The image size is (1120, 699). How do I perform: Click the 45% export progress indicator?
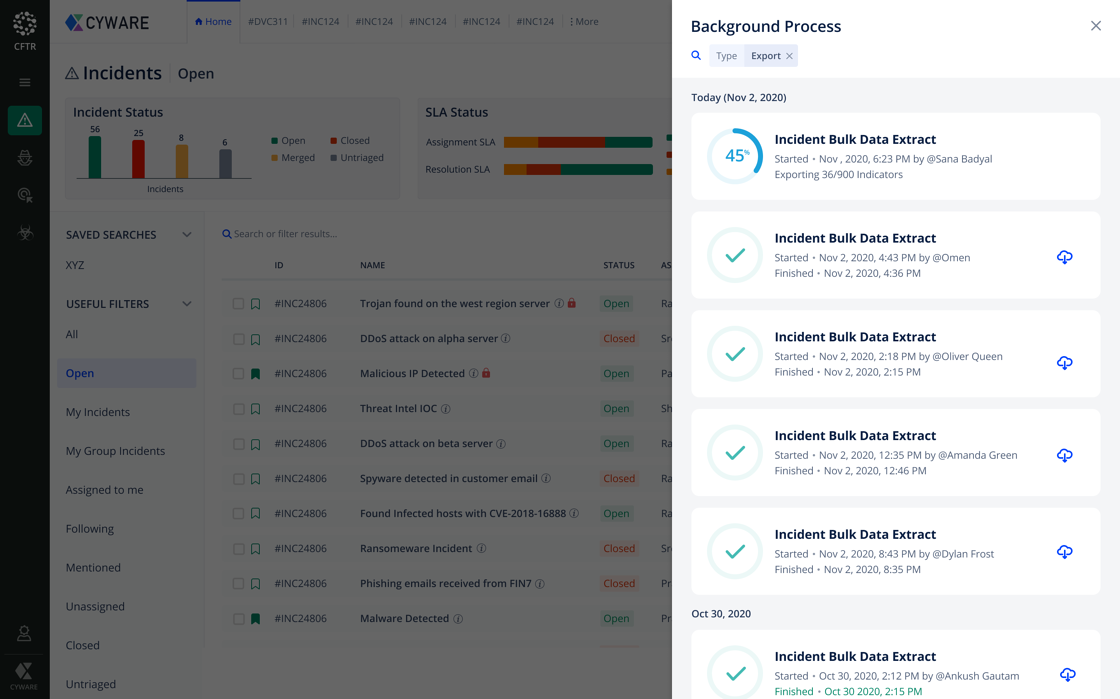click(x=735, y=156)
